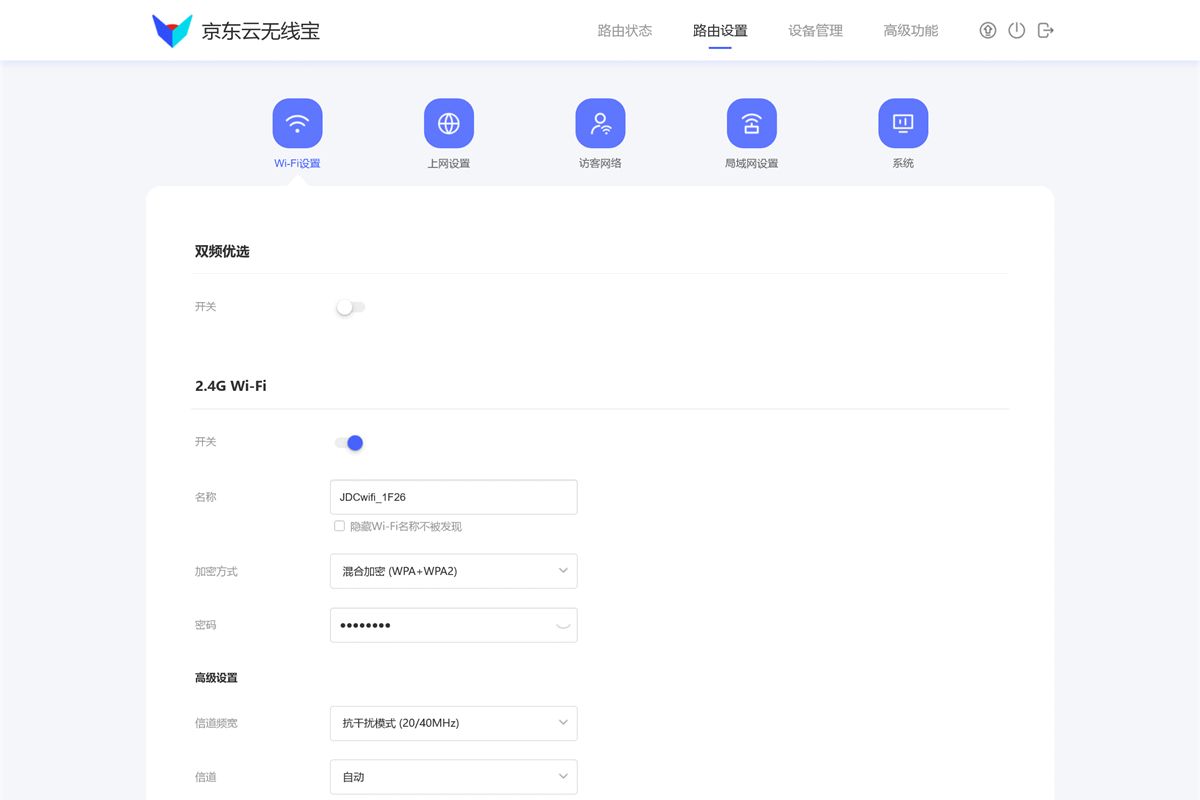1200x800 pixels.
Task: Select the 局域网设置 LAN icon
Action: pyautogui.click(x=752, y=122)
